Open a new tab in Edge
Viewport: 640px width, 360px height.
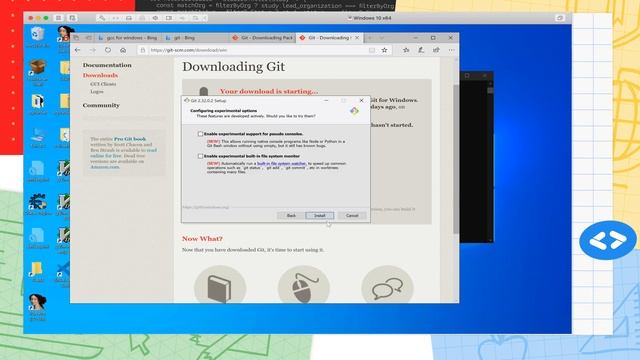pos(370,38)
